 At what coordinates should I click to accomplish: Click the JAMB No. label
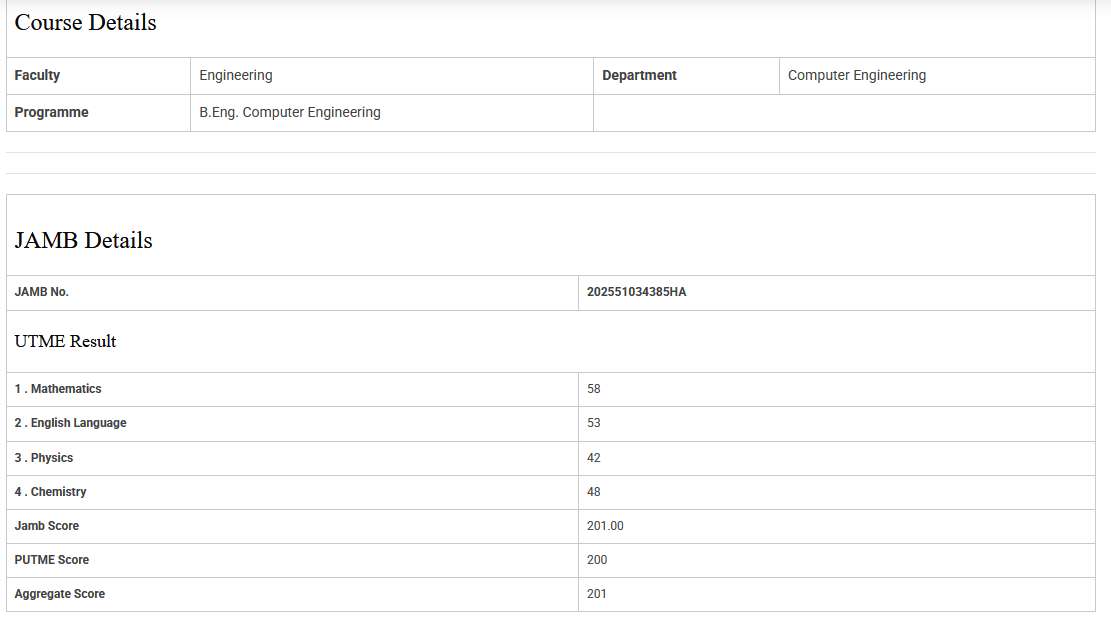click(42, 292)
